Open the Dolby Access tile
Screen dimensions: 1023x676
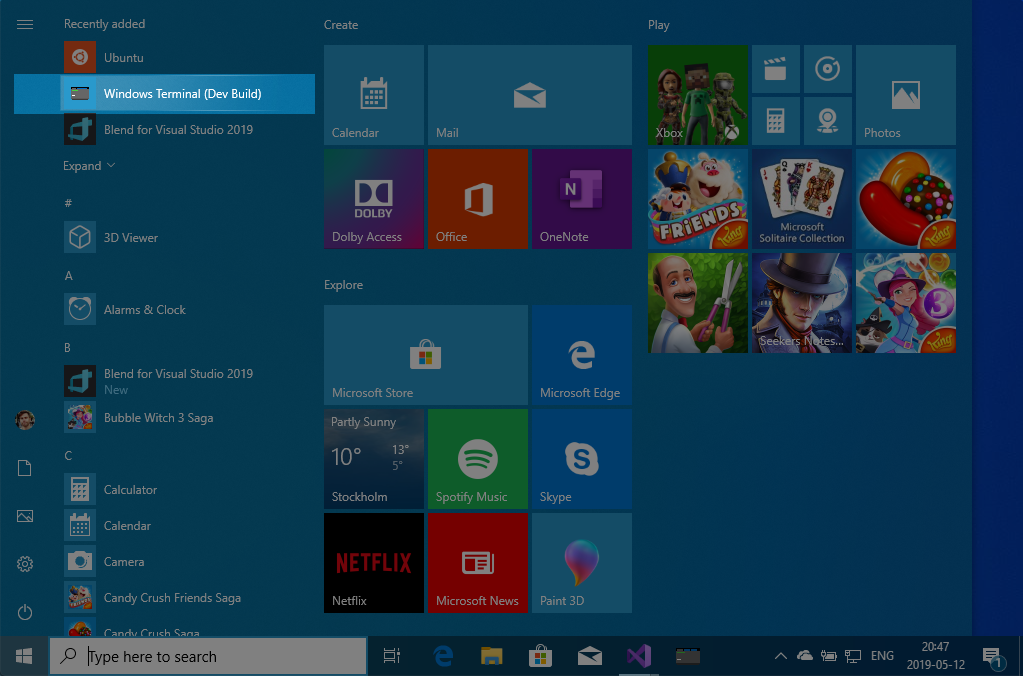[374, 199]
